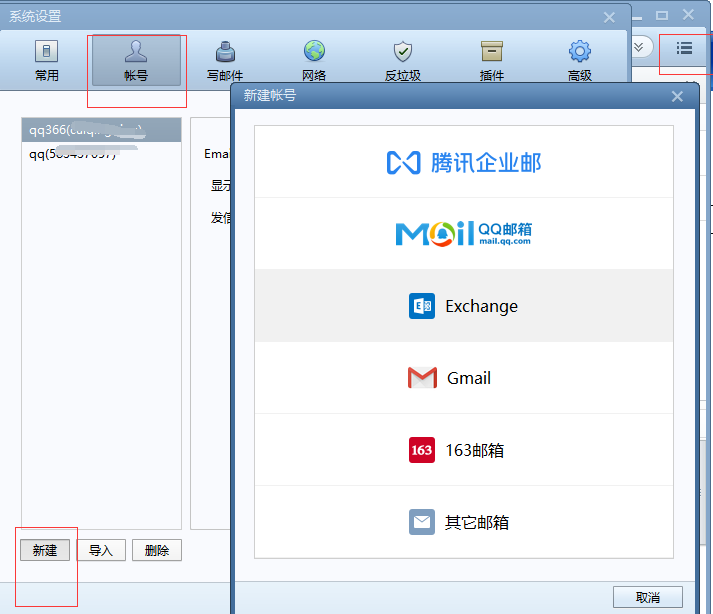Open the 常用 general settings tab
The width and height of the screenshot is (713, 614).
(46, 60)
